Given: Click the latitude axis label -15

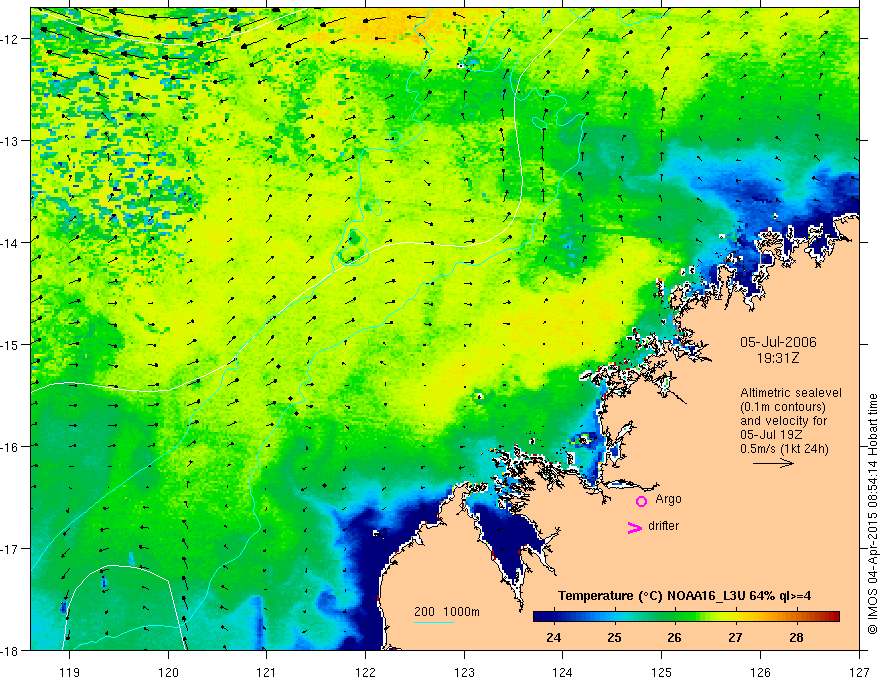Looking at the screenshot, I should [x=11, y=344].
